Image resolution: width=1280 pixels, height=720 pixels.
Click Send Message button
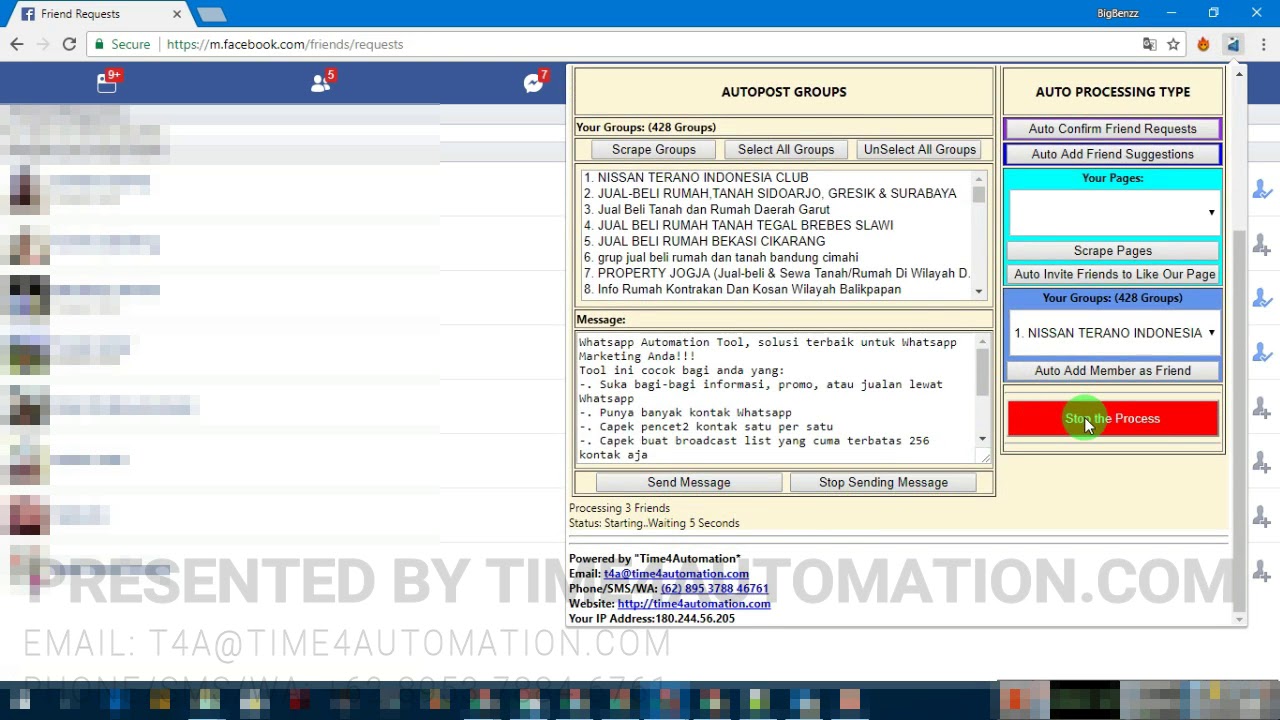(689, 483)
